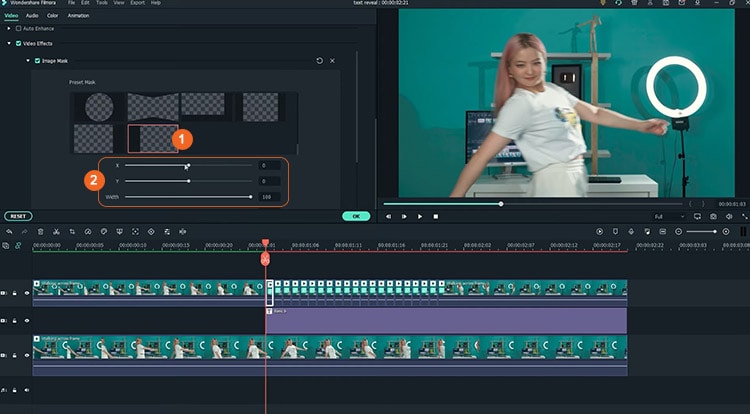
Task: Open the Export menu
Action: click(x=137, y=3)
